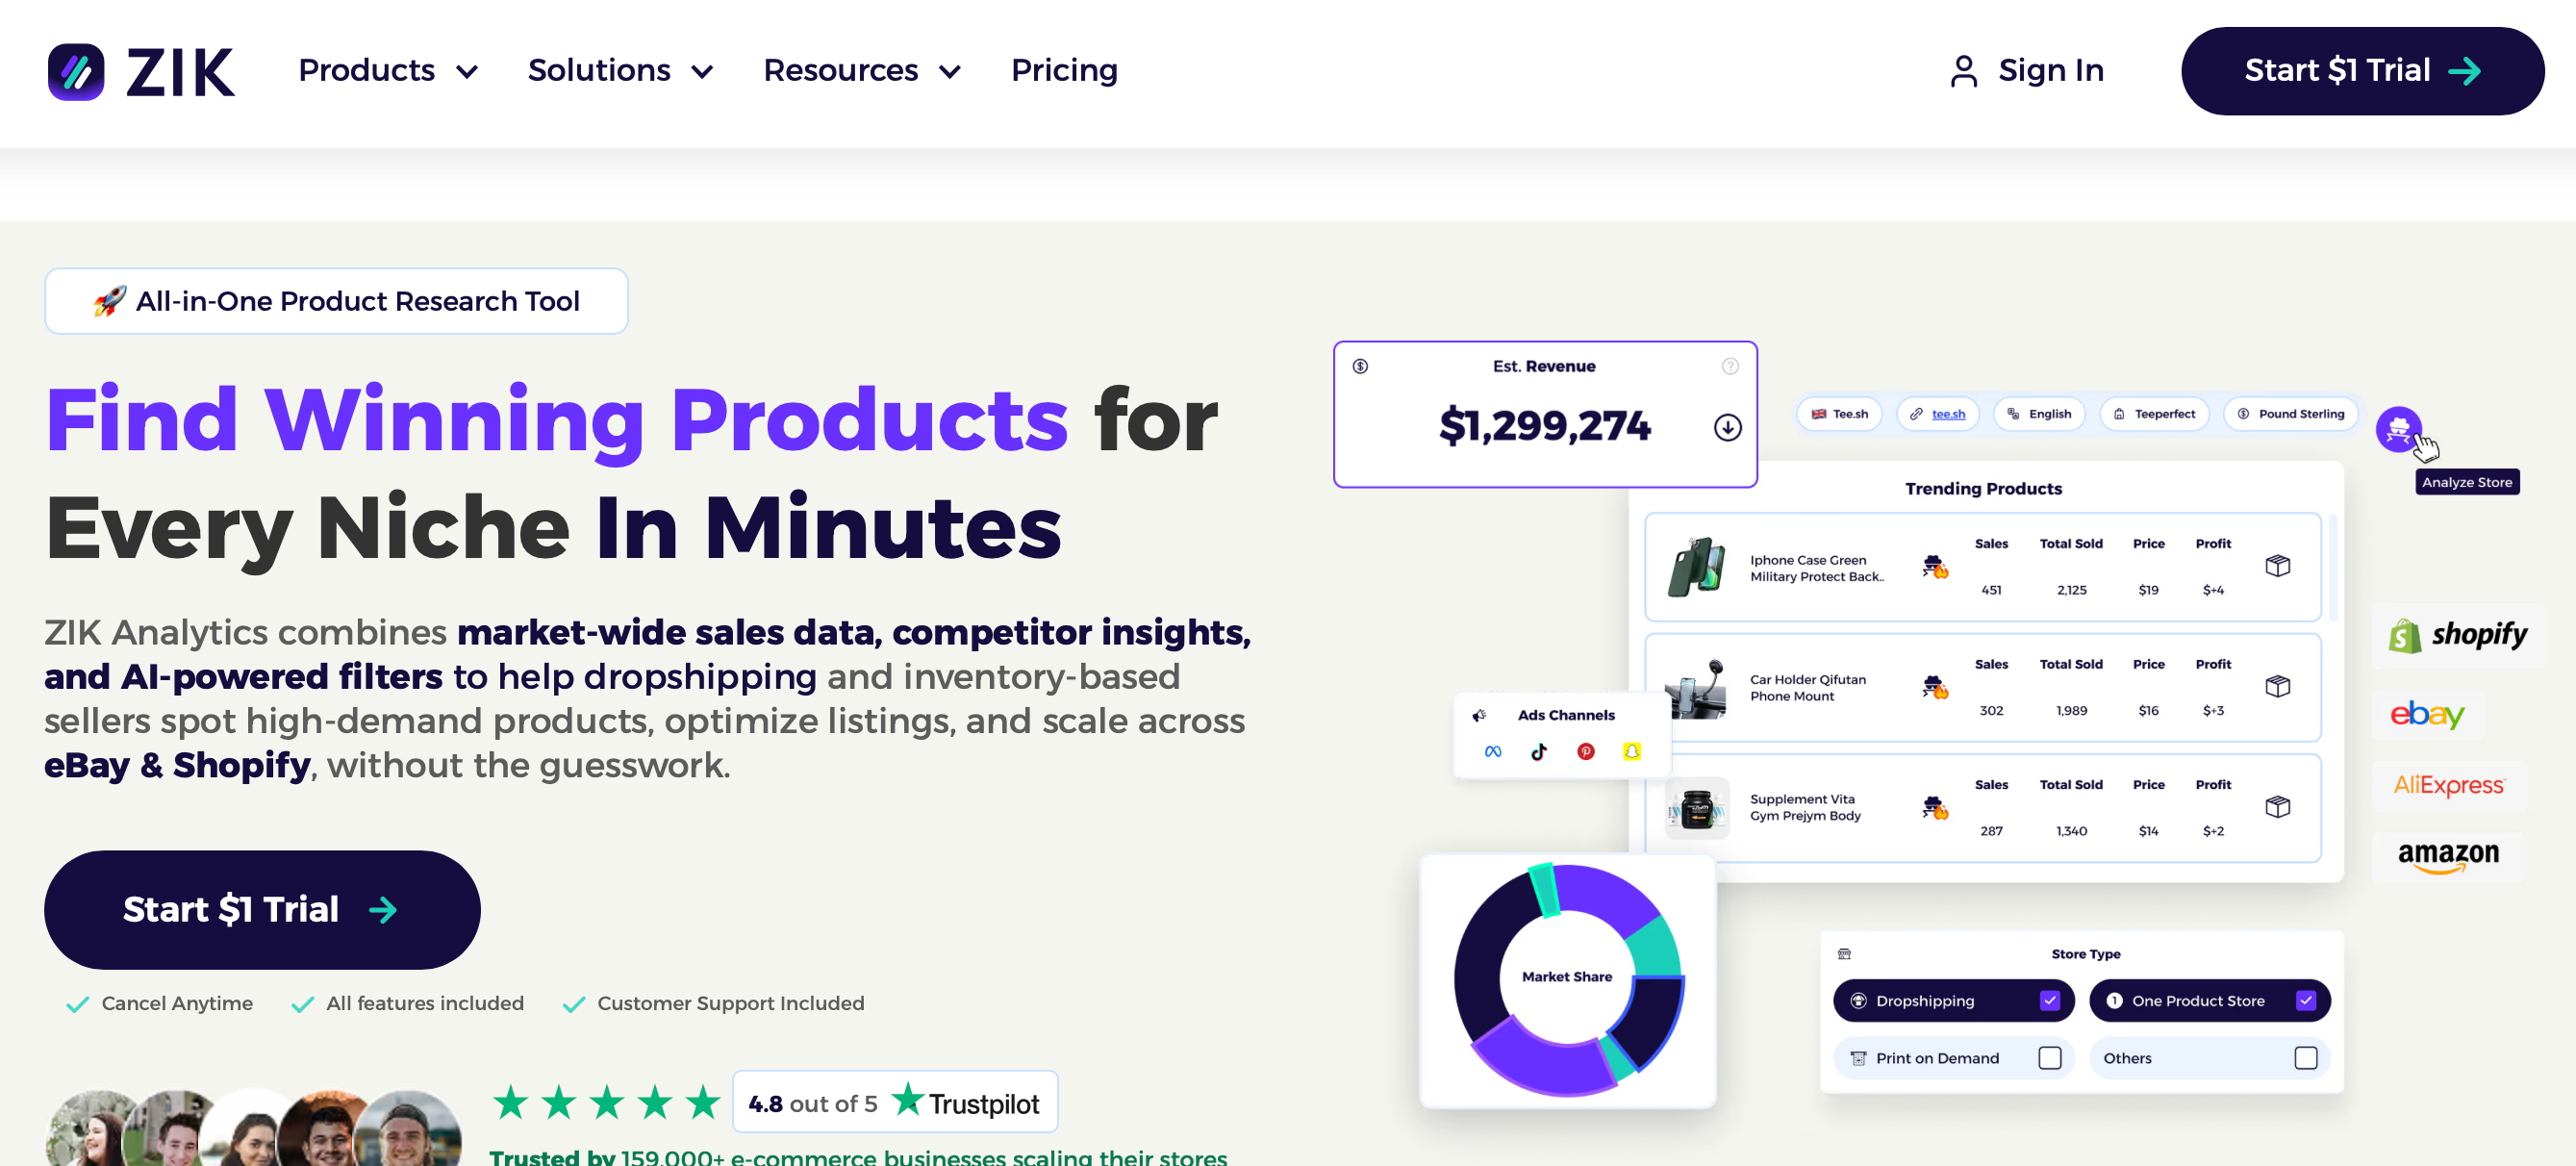Click the AliExpress logo icon
Image resolution: width=2576 pixels, height=1166 pixels.
(x=2447, y=786)
